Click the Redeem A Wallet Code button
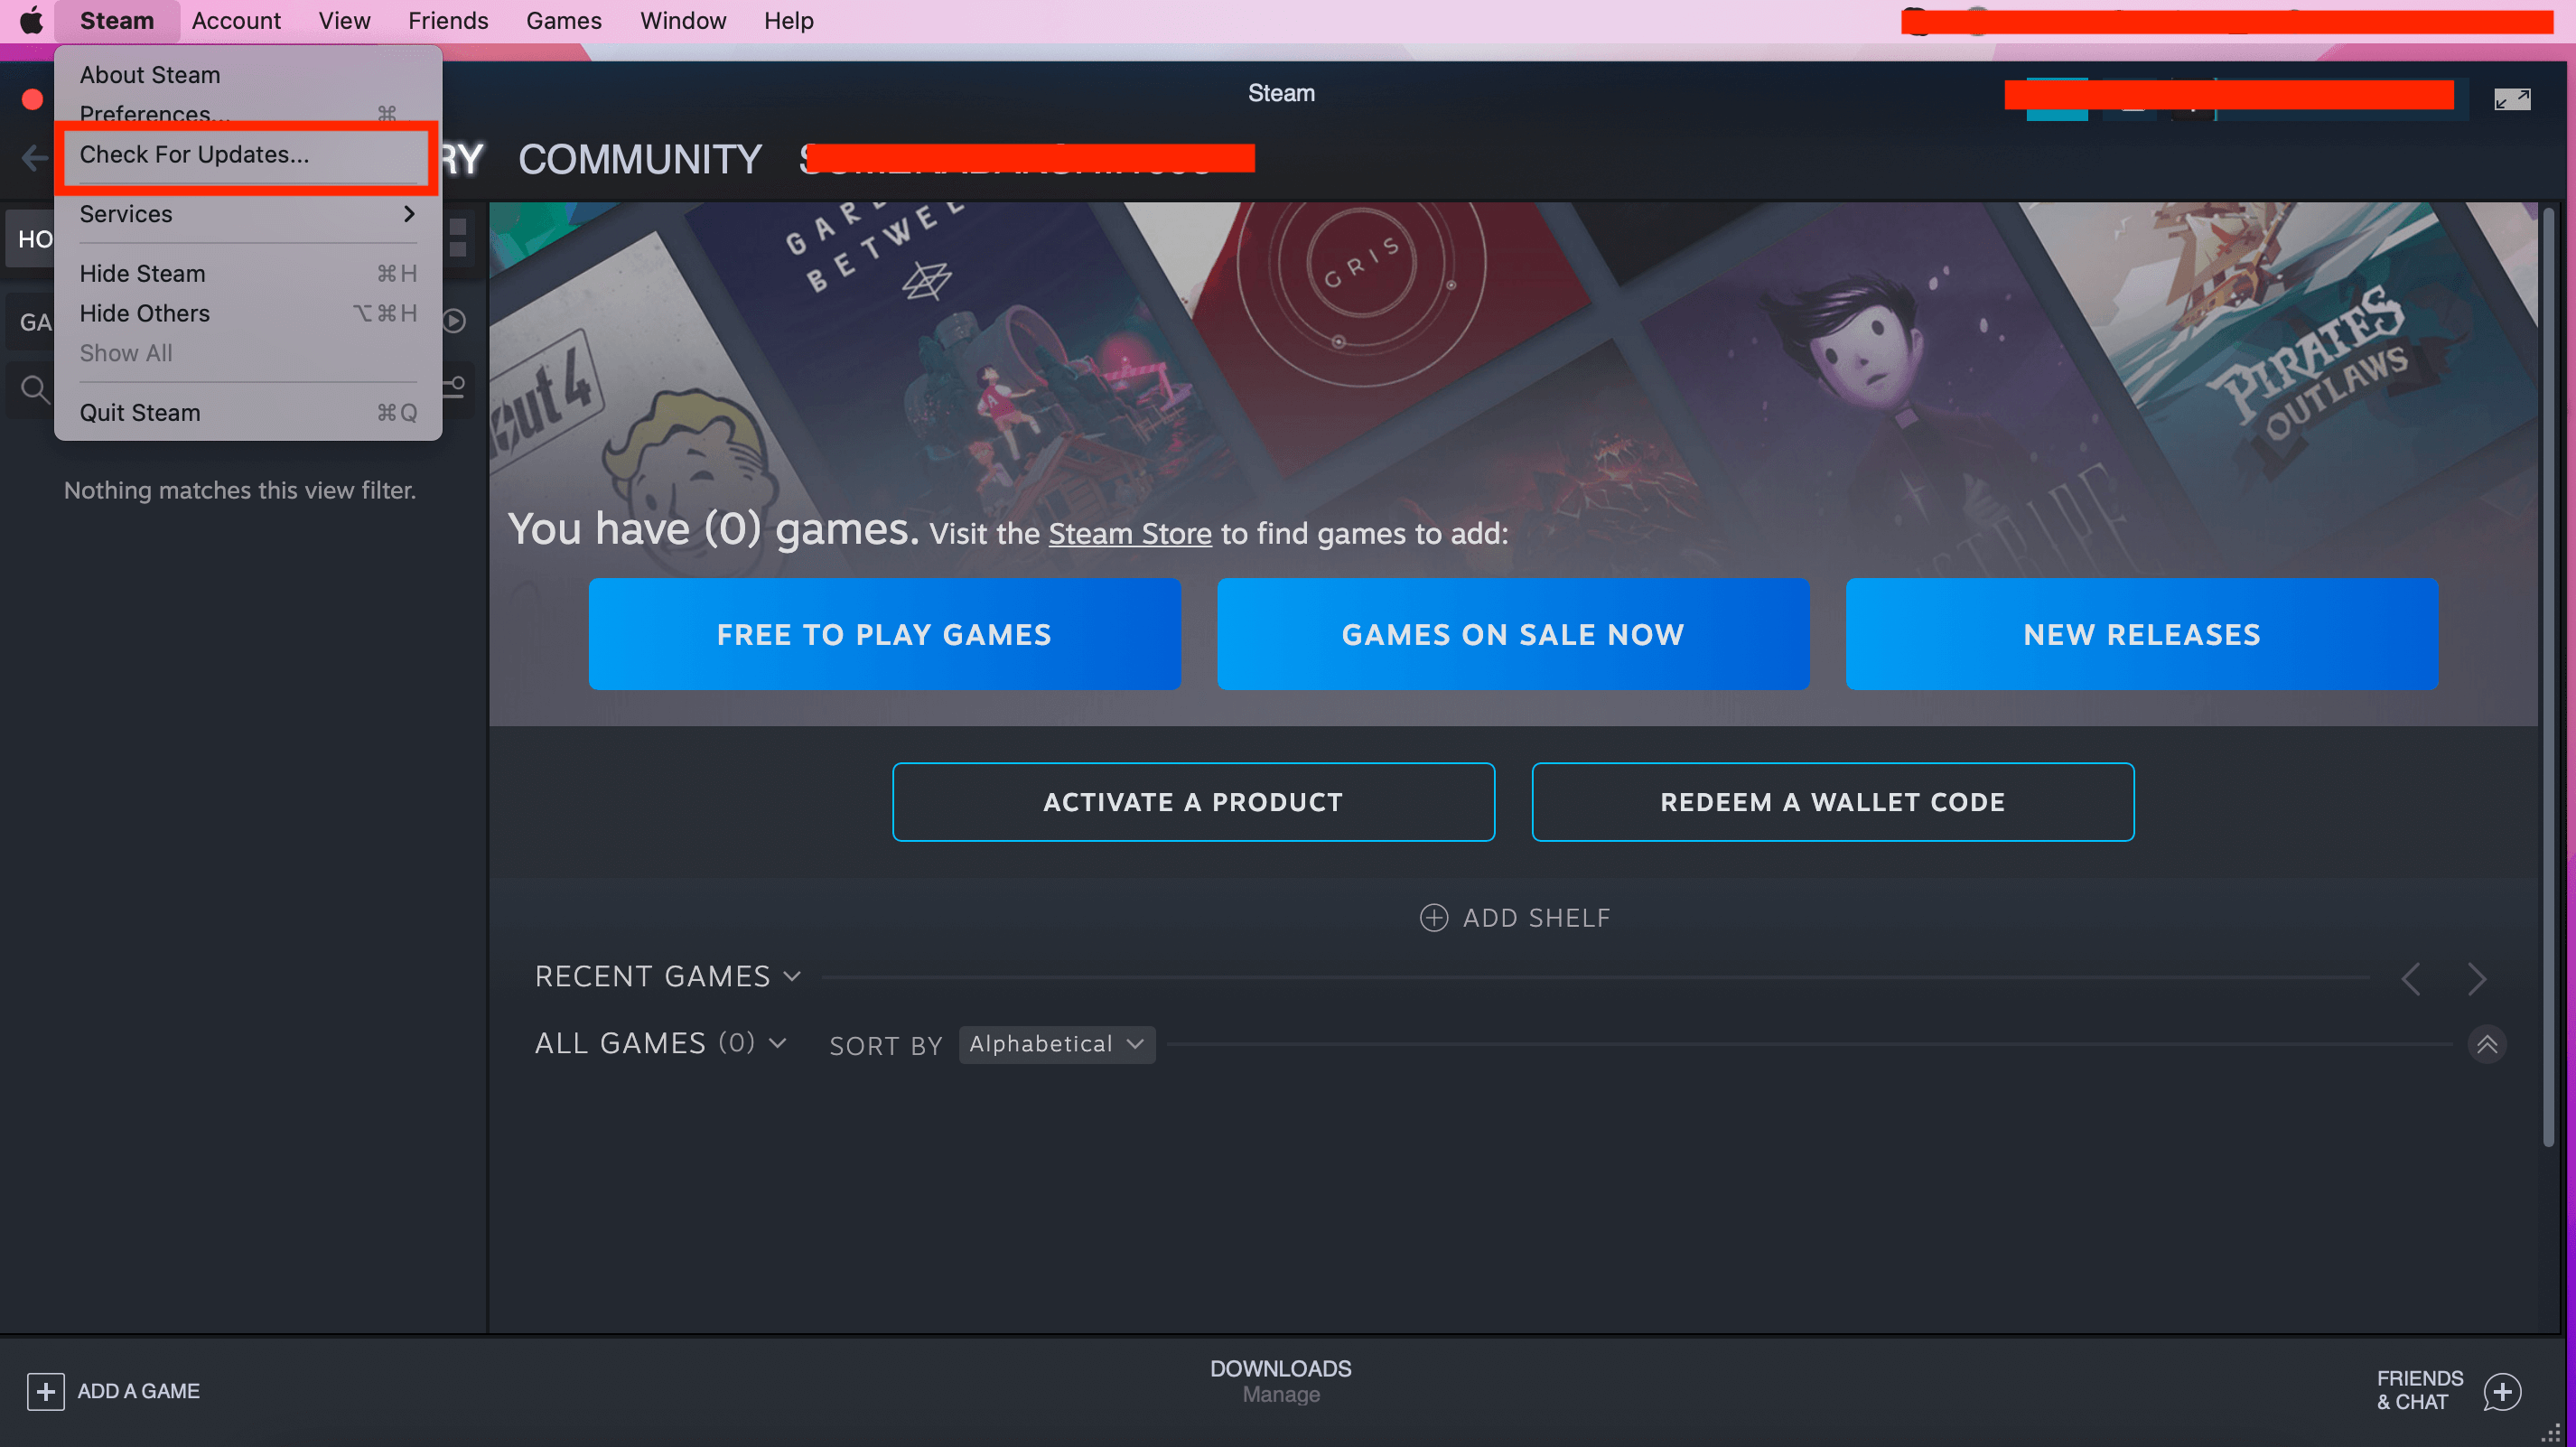The width and height of the screenshot is (2576, 1447). 1831,801
